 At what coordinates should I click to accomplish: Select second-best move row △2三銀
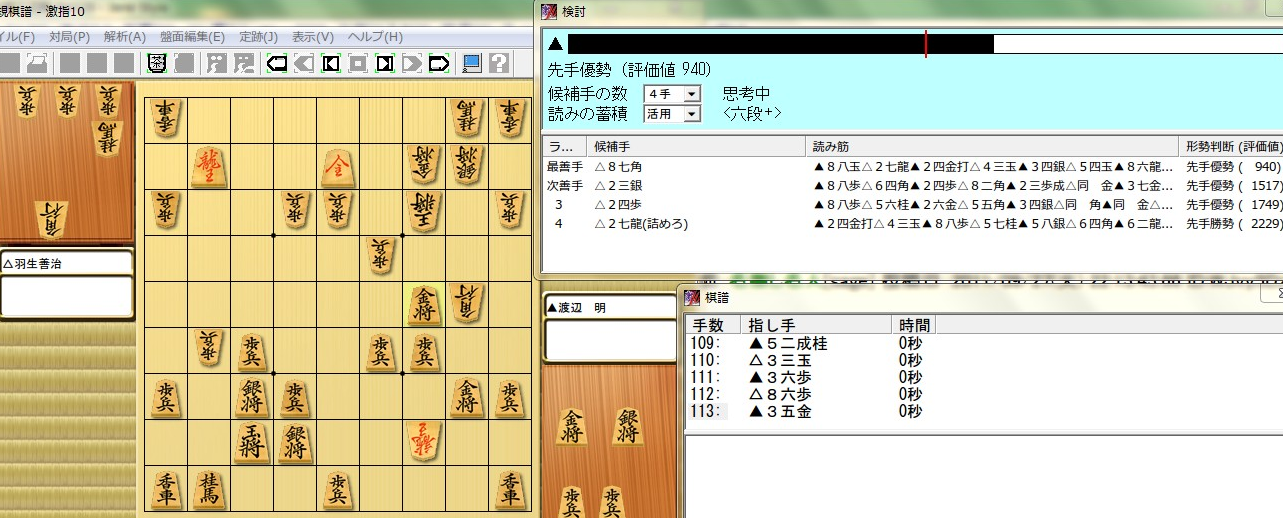[912, 185]
